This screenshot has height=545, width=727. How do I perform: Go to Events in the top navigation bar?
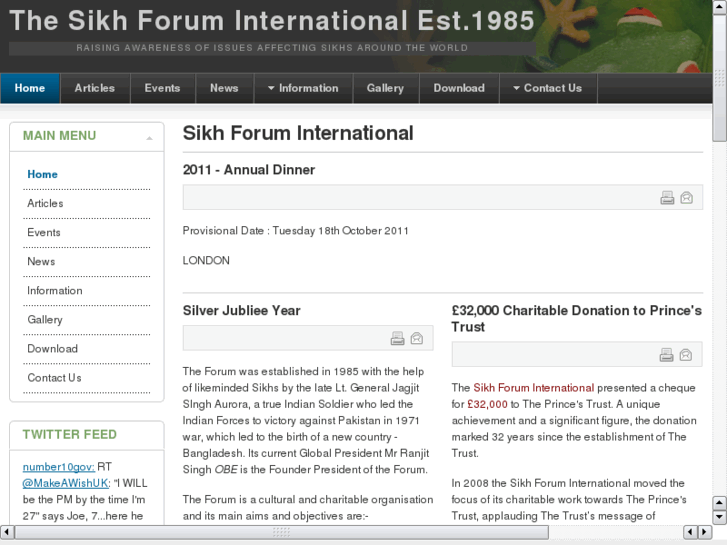coord(162,88)
